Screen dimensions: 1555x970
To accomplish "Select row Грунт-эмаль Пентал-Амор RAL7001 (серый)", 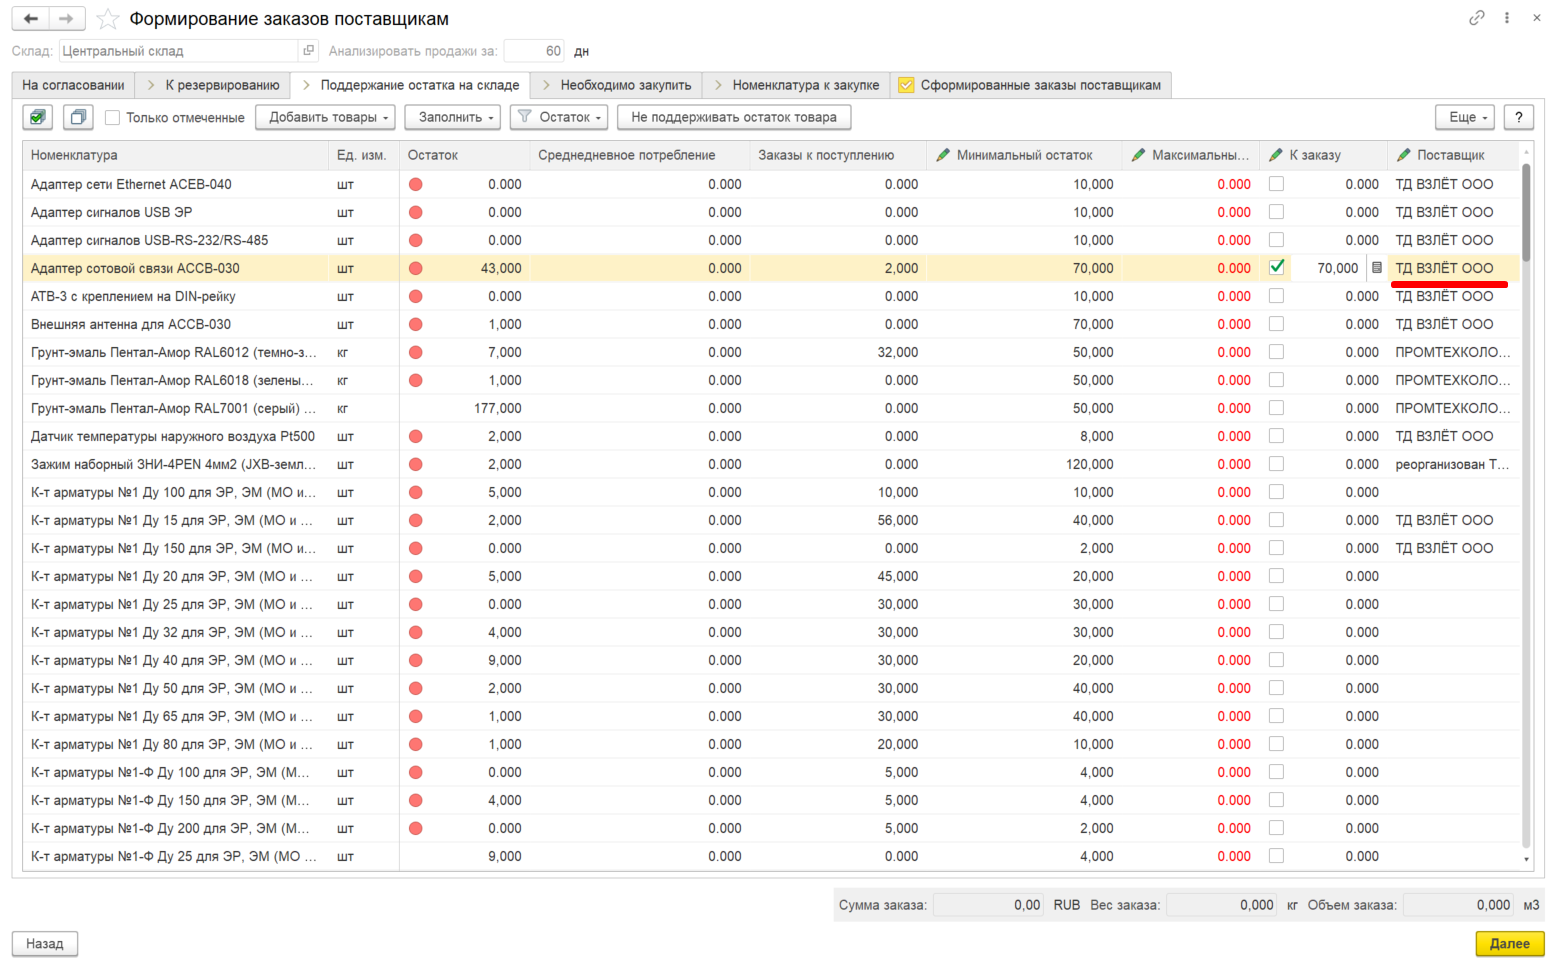I will [x=771, y=408].
